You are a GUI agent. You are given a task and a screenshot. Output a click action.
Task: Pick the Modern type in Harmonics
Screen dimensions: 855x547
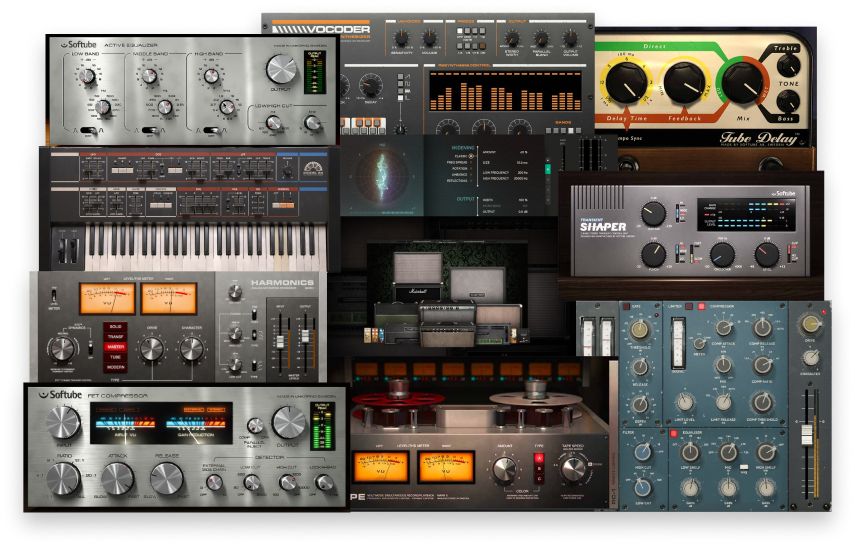[113, 367]
